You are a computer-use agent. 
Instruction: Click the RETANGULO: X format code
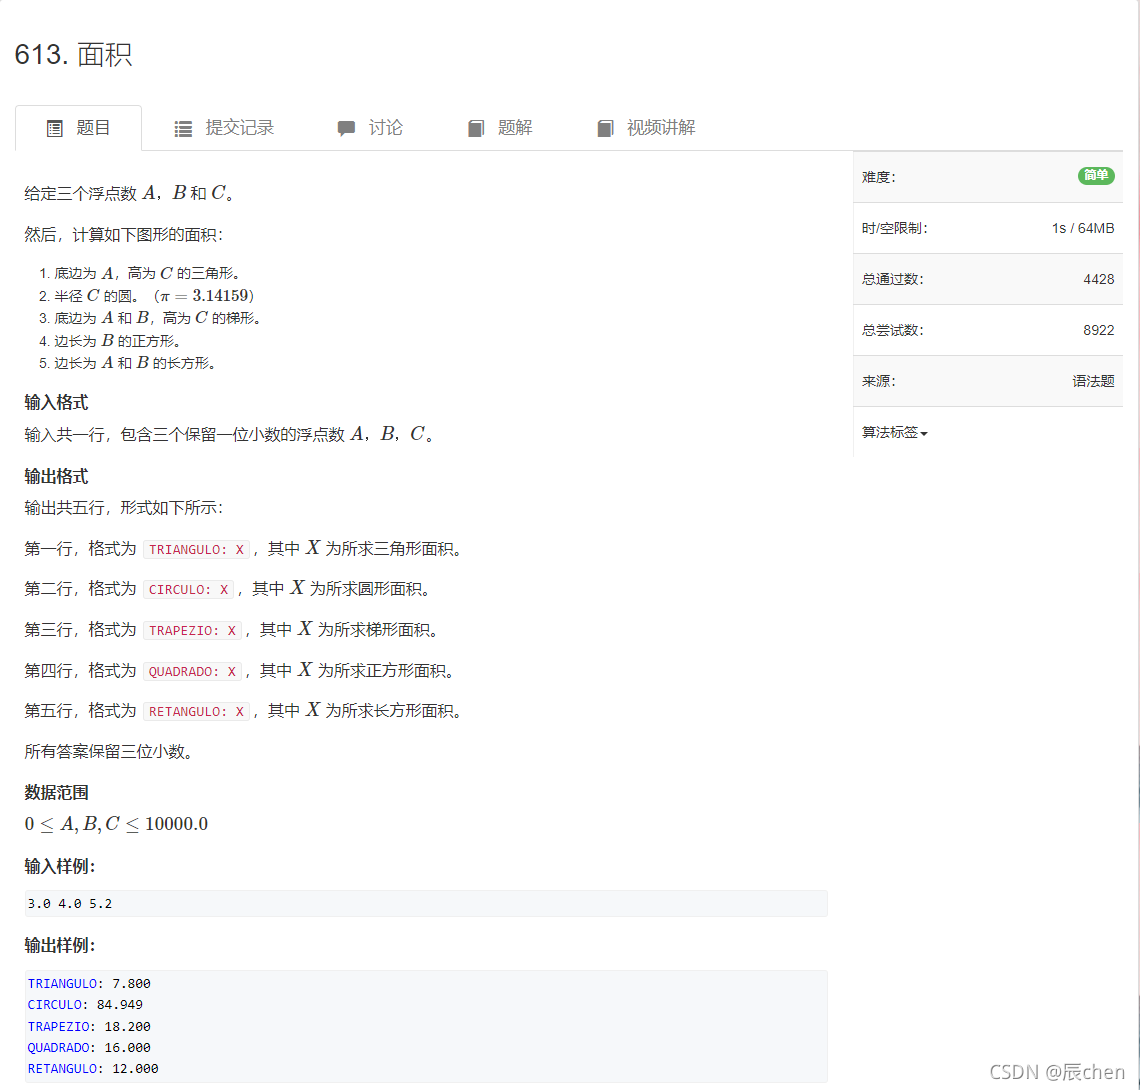click(196, 711)
